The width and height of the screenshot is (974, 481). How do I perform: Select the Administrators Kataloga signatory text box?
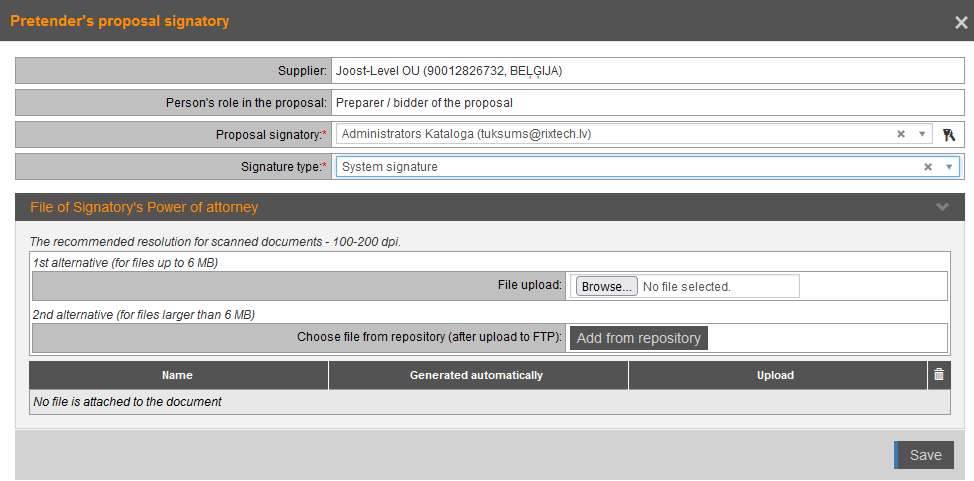610,134
